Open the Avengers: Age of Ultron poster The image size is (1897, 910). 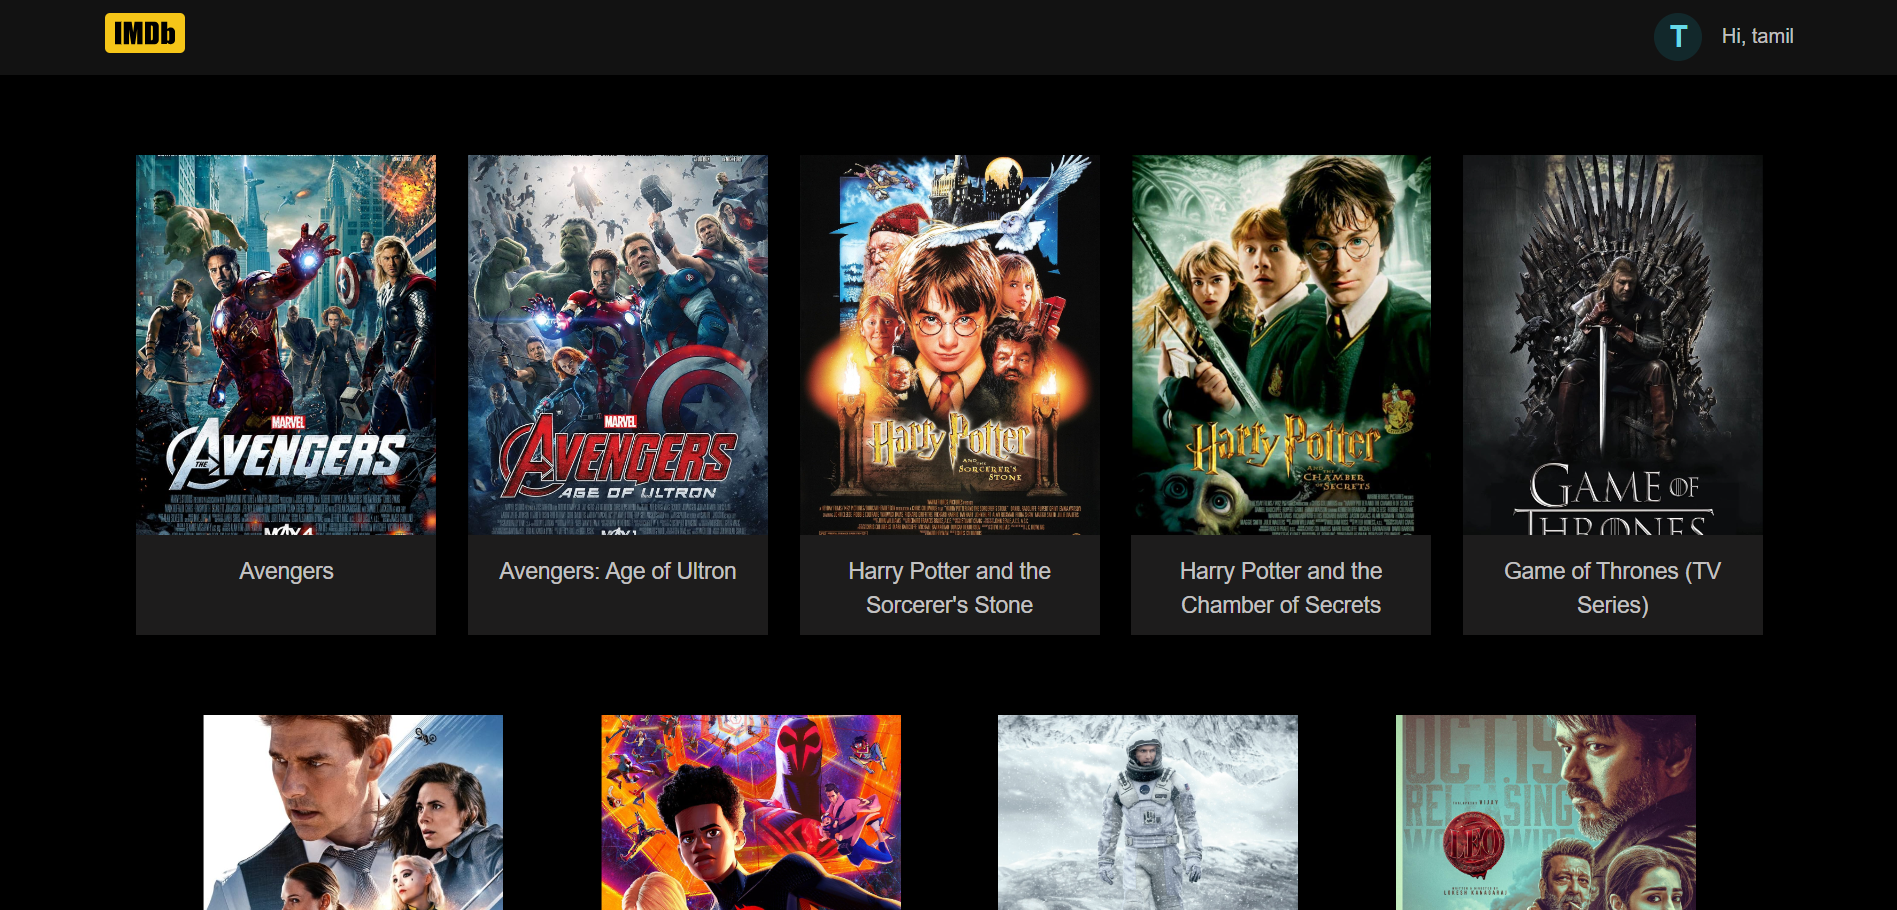click(x=618, y=345)
